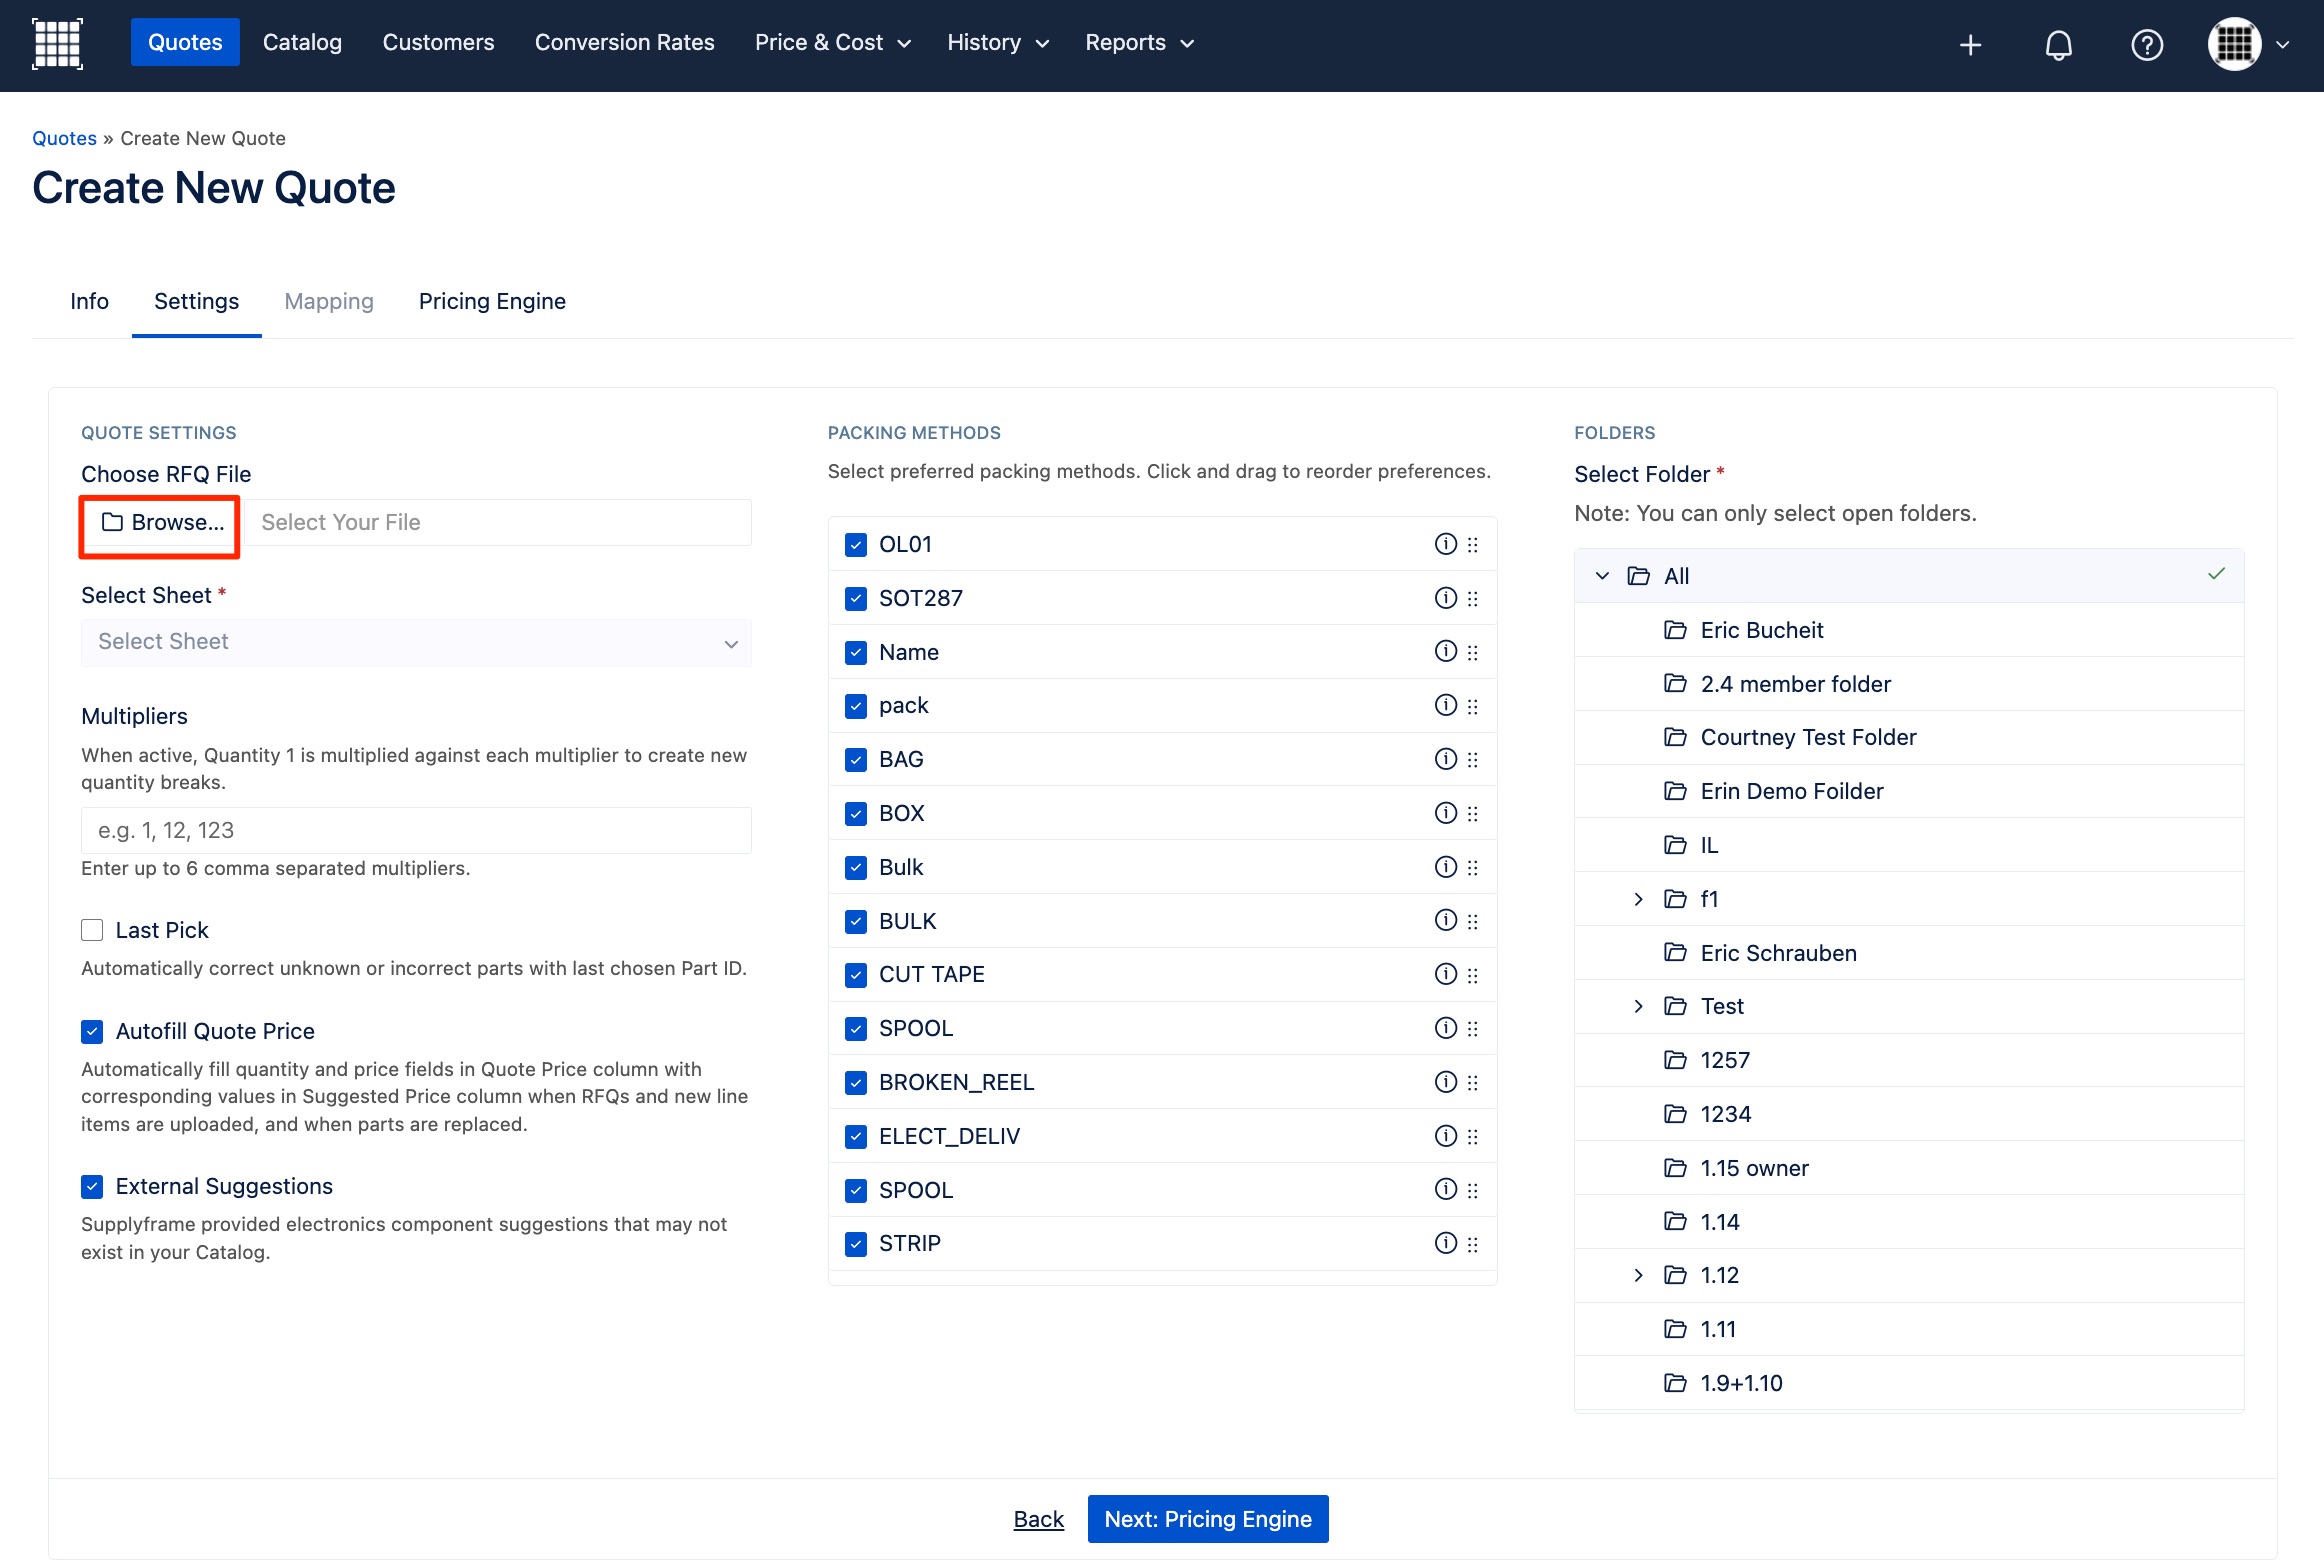Go to the Customers nav item
2324x1560 pixels.
(x=438, y=42)
